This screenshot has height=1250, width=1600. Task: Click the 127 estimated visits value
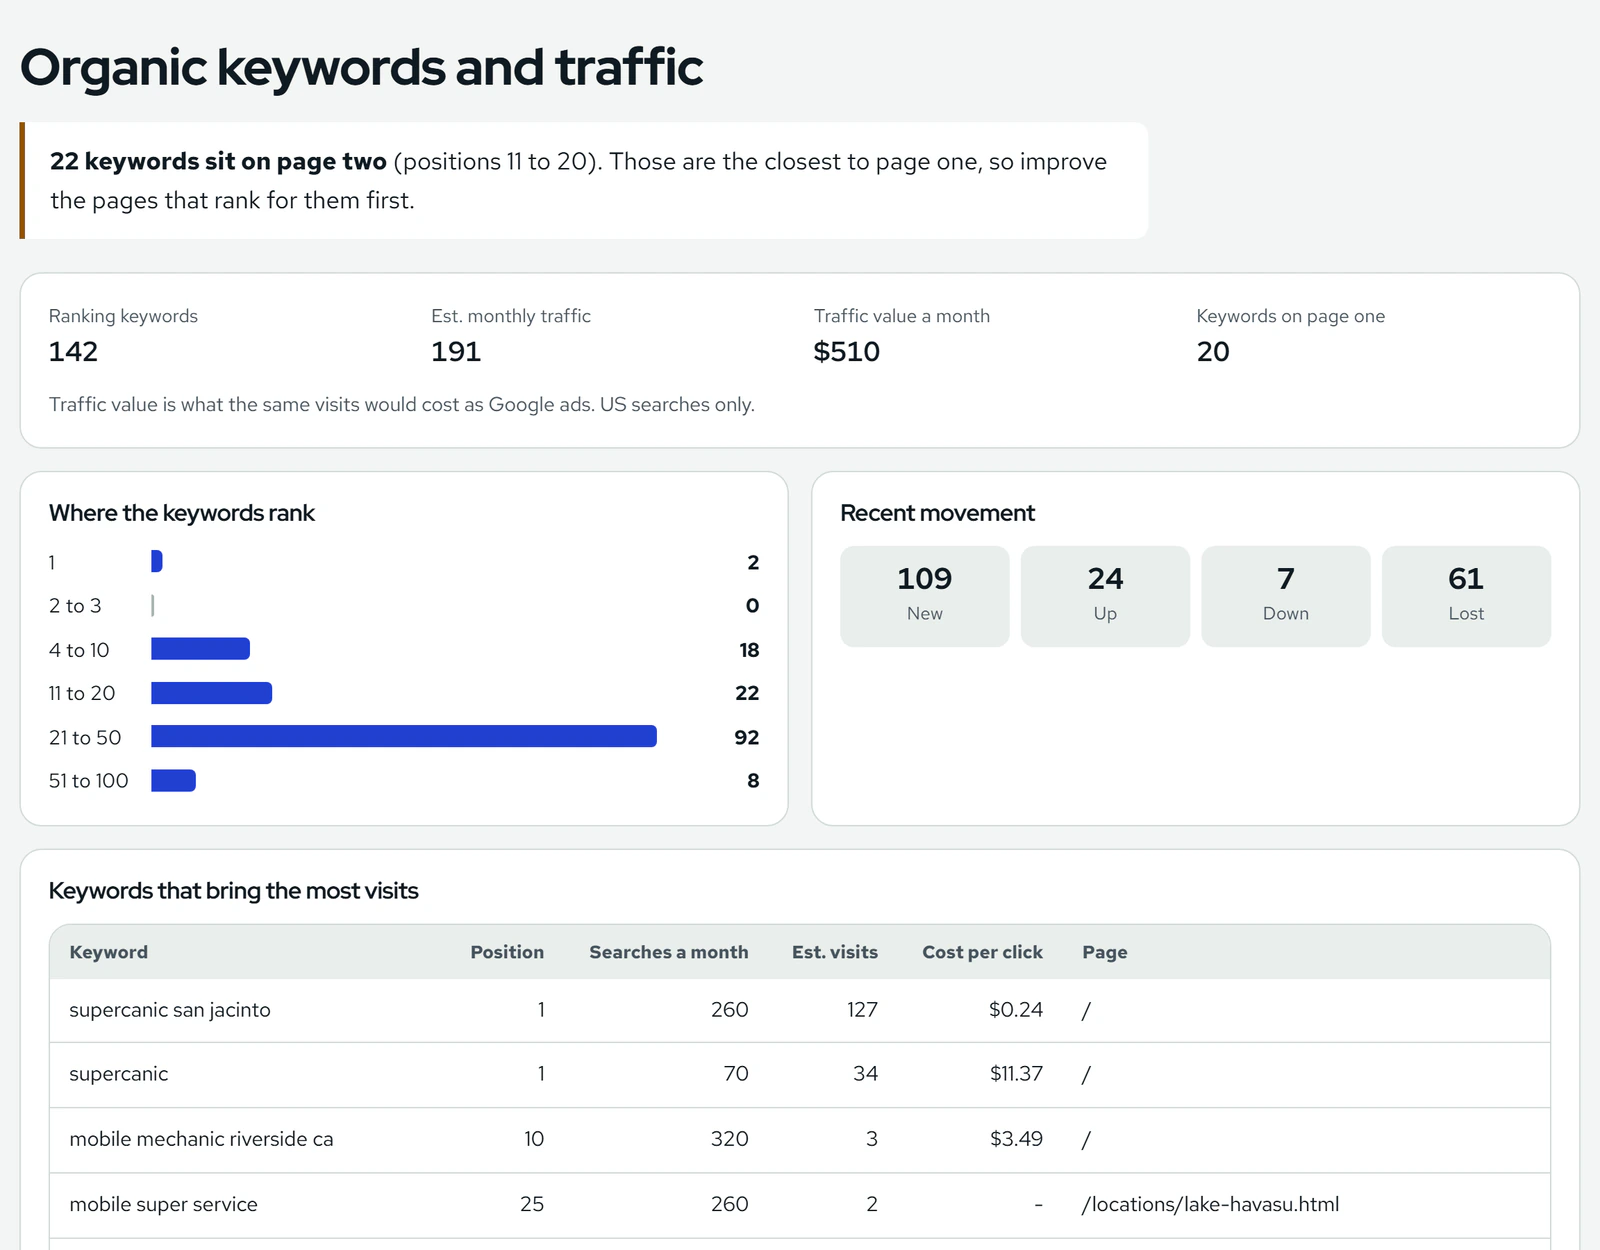click(862, 1010)
